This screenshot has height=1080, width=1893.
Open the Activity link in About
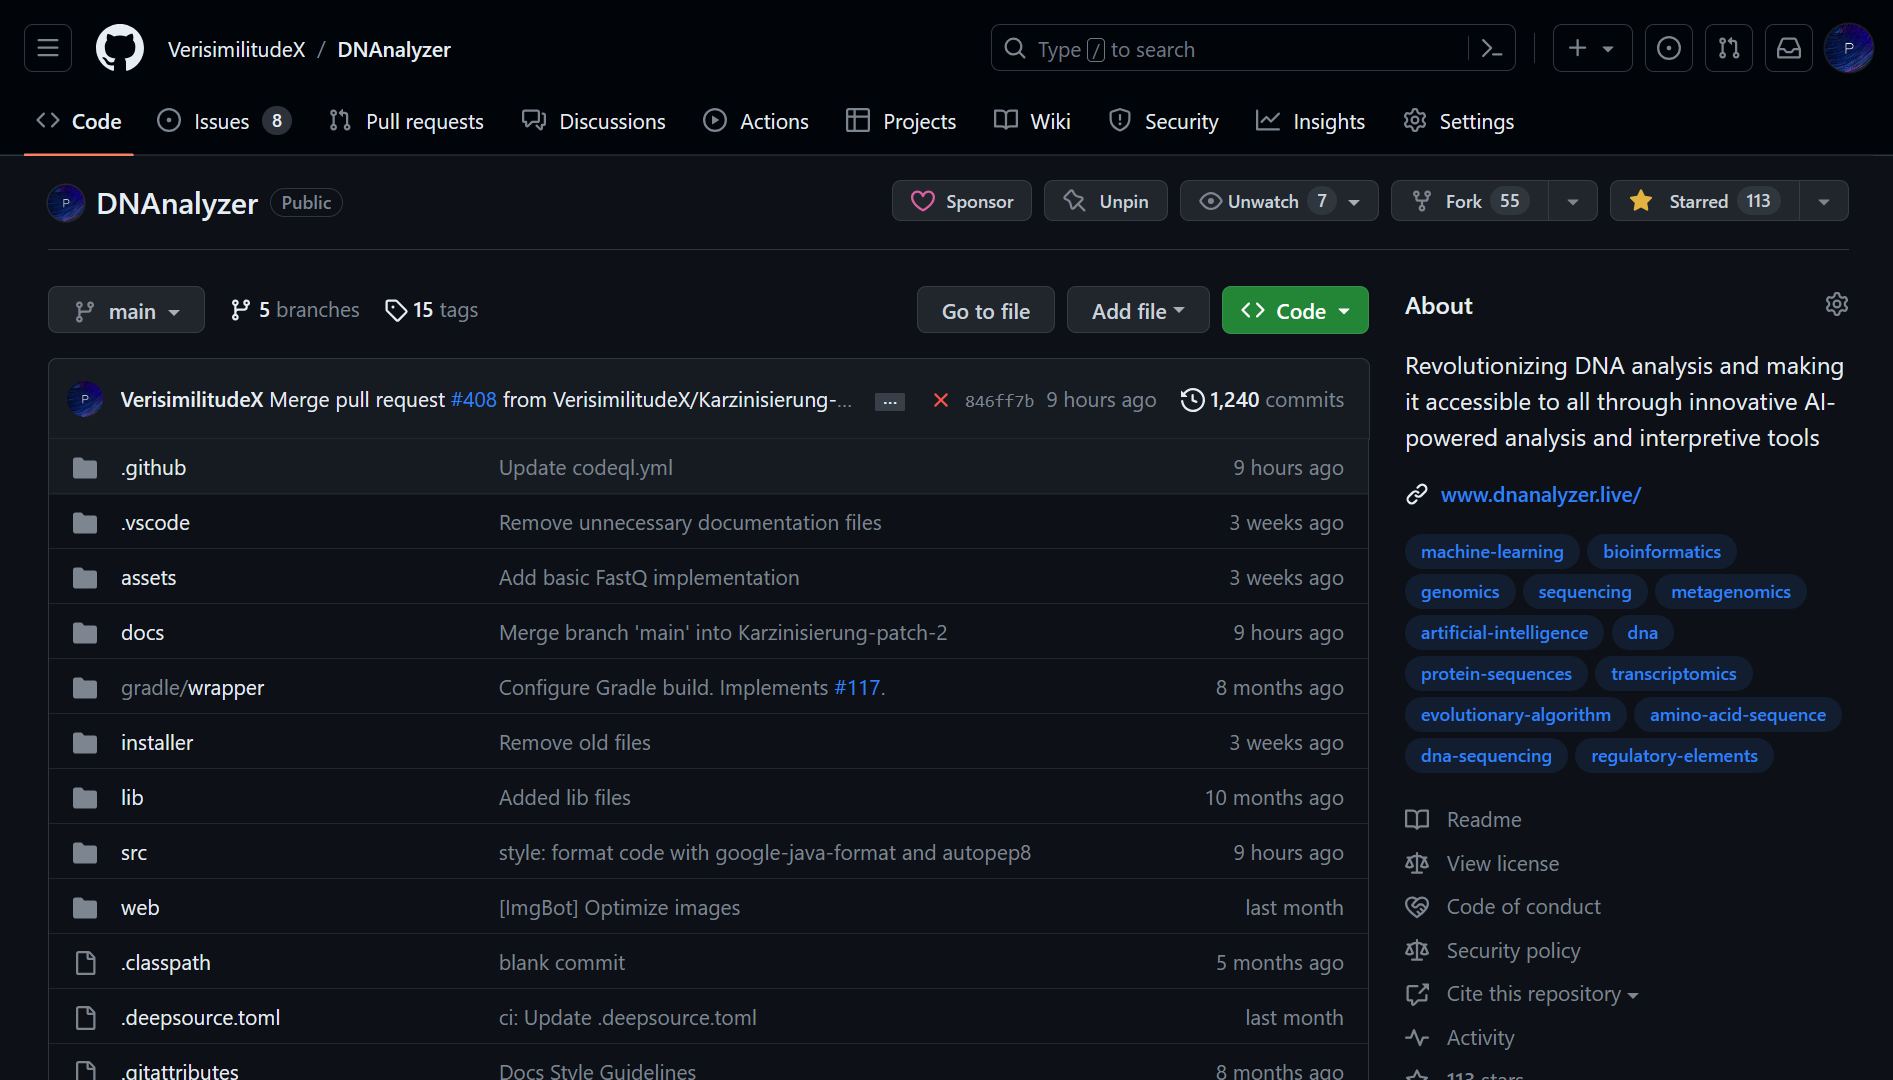tap(1460, 1038)
